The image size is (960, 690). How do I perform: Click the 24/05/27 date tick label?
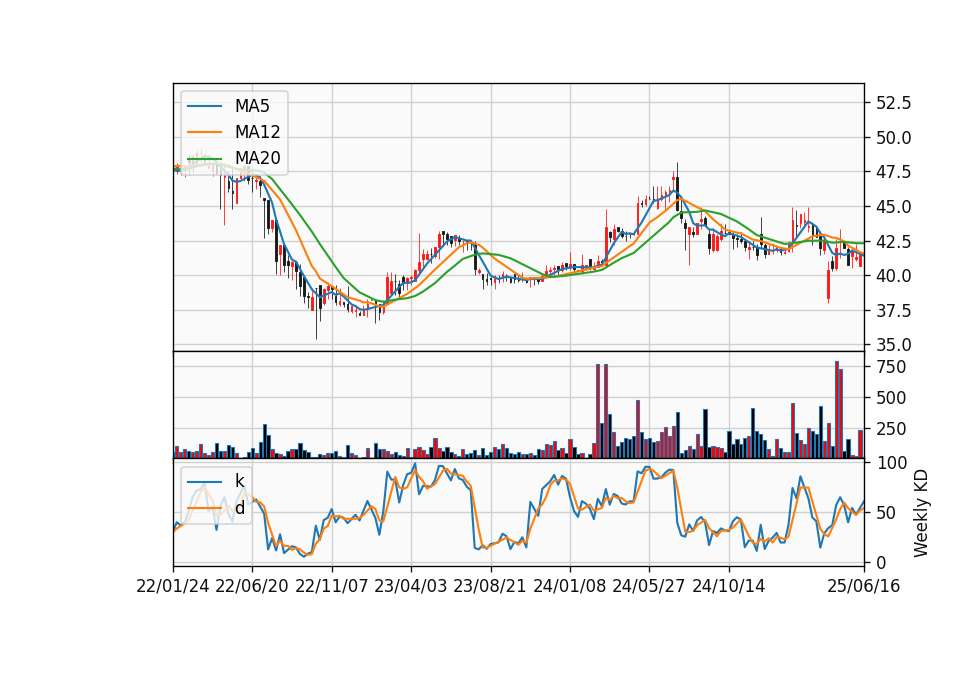pos(648,587)
